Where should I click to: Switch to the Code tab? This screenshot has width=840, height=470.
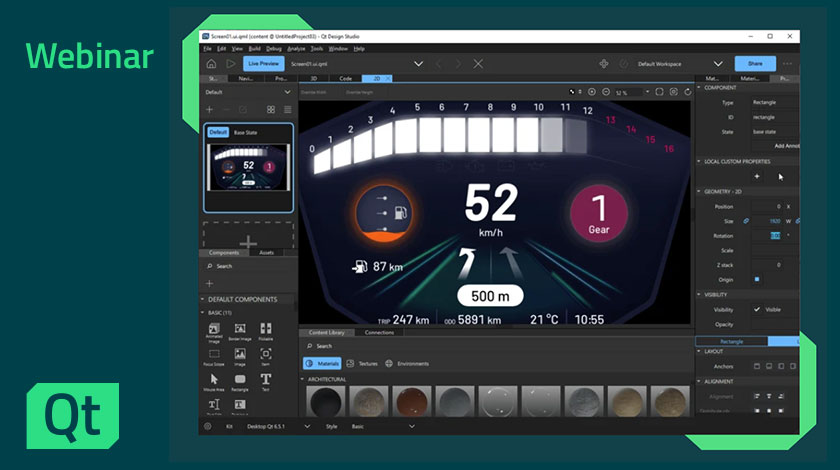345,78
